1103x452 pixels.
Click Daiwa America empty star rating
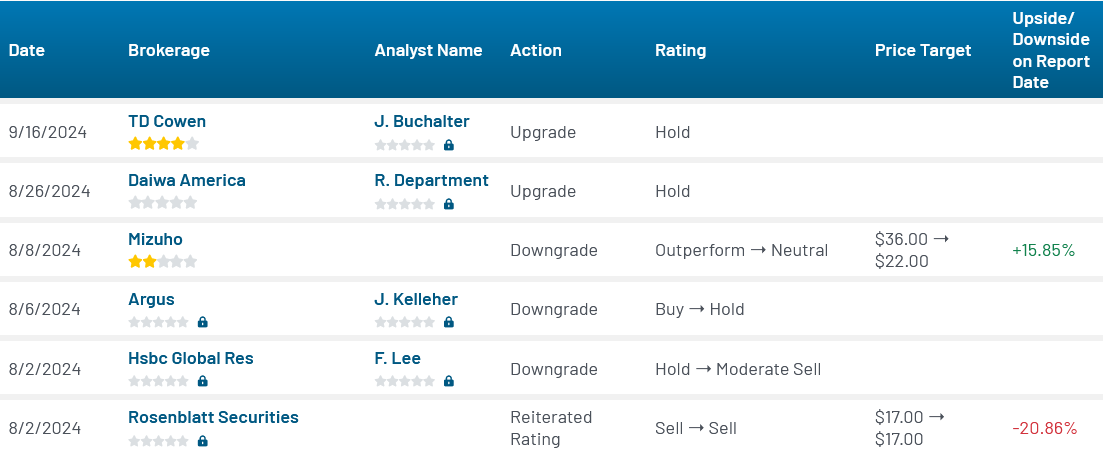[163, 203]
